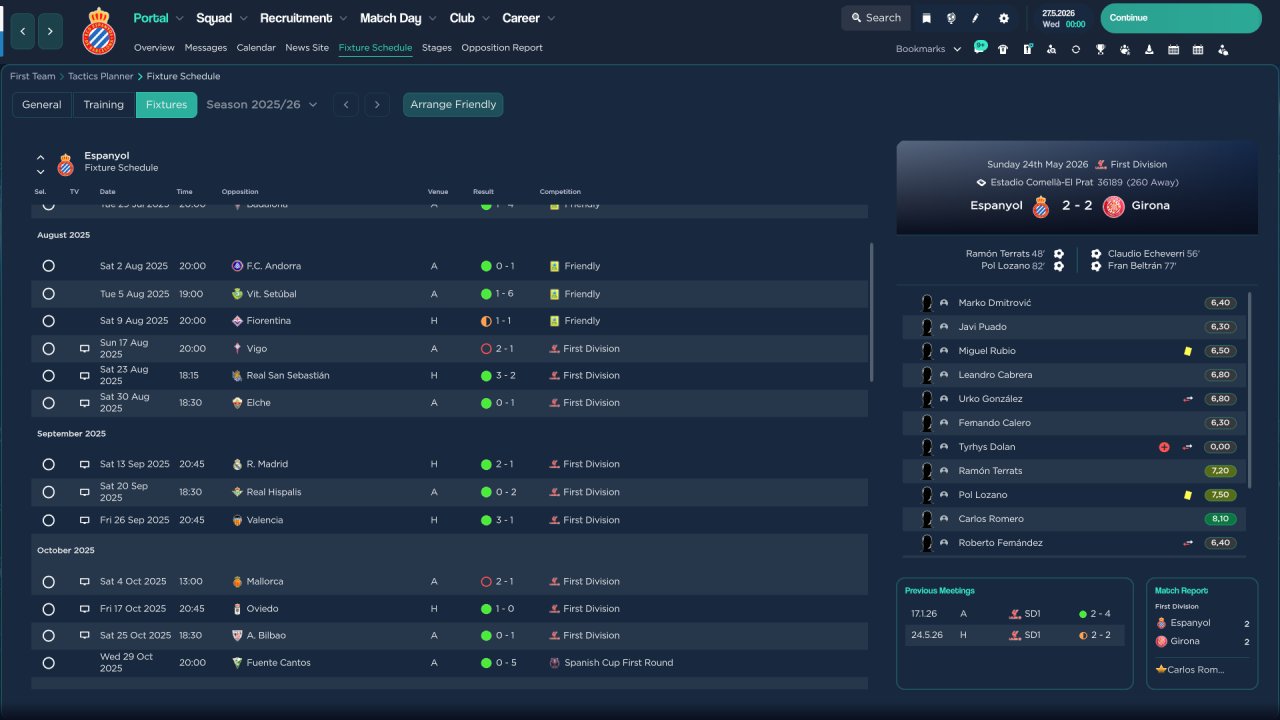This screenshot has height=720, width=1280.
Task: Switch to the Messages tab
Action: [206, 48]
